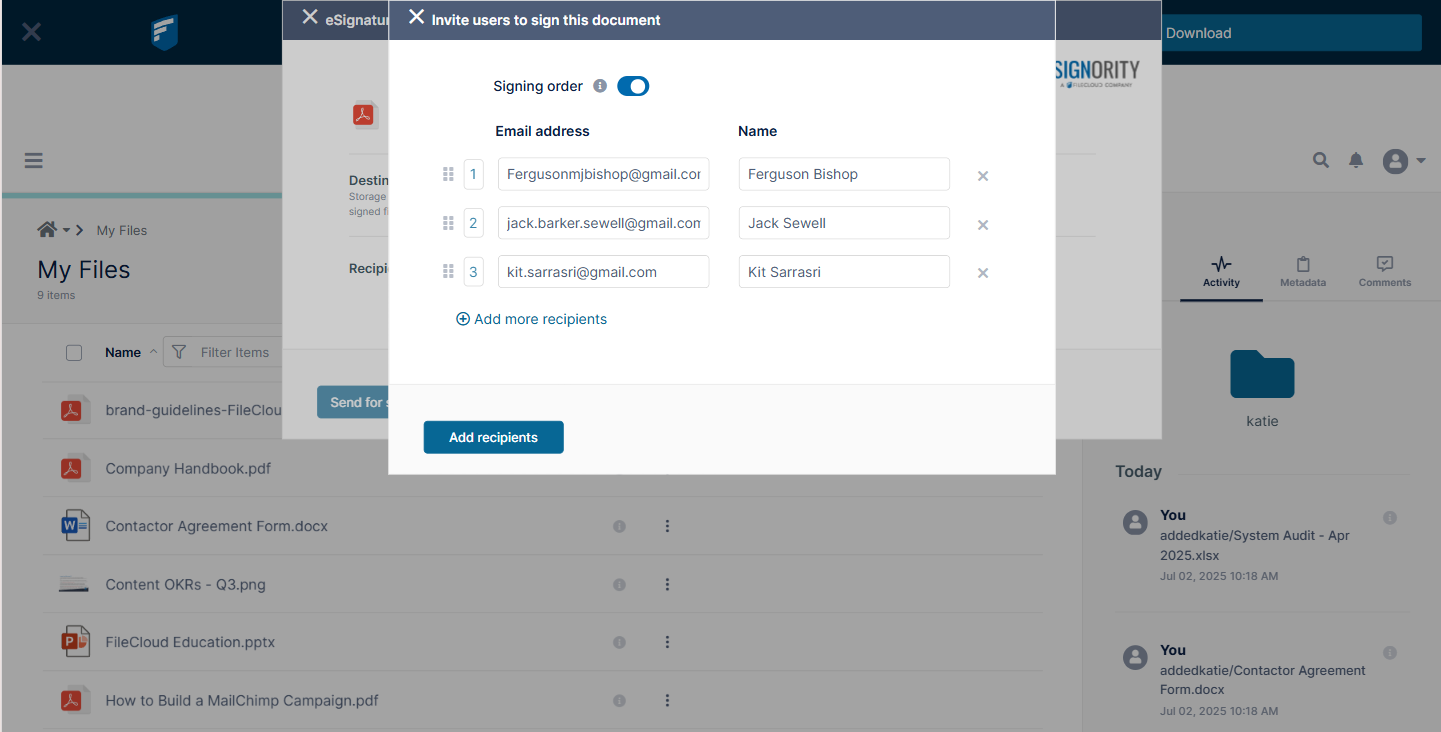Viewport: 1441px width, 732px height.
Task: Click drag handle beside recipient 3
Action: pyautogui.click(x=448, y=272)
